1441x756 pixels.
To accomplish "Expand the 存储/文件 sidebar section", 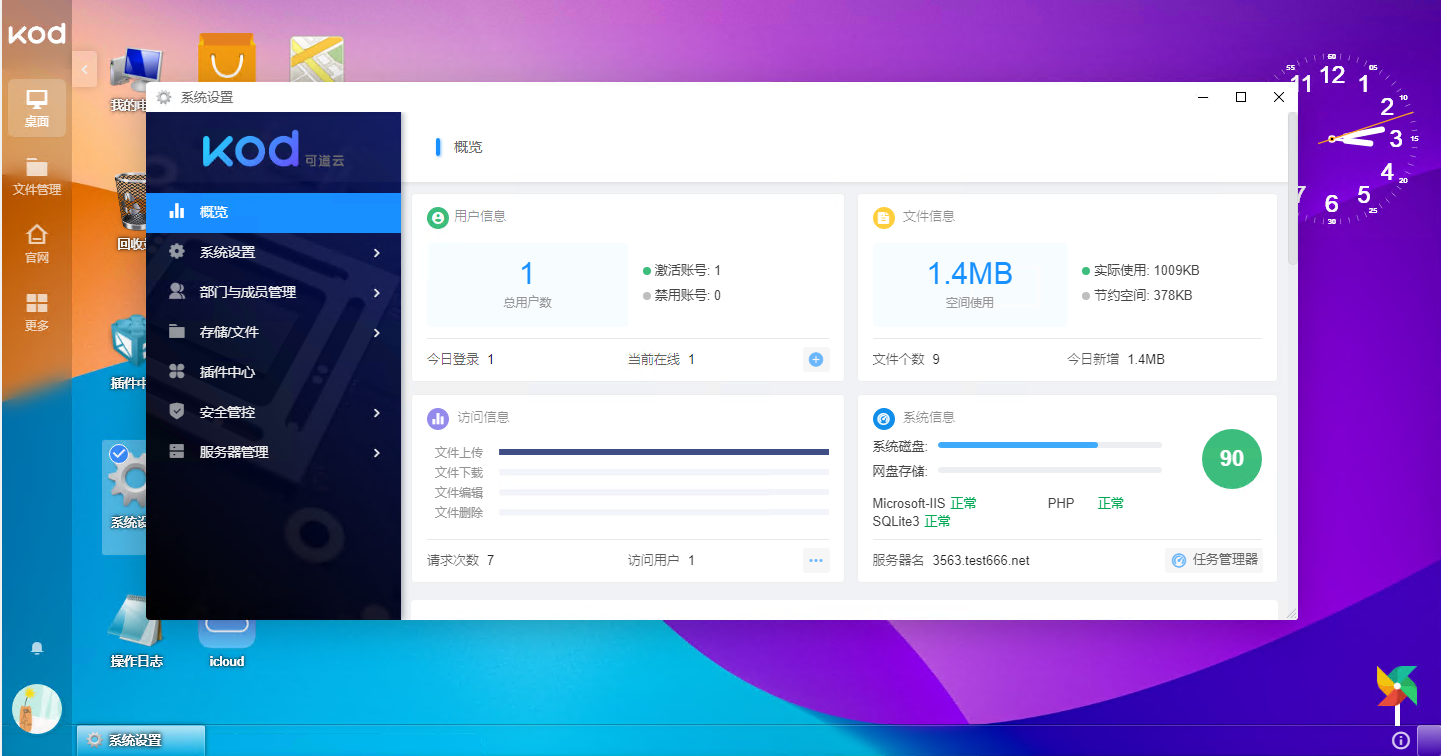I will click(274, 332).
